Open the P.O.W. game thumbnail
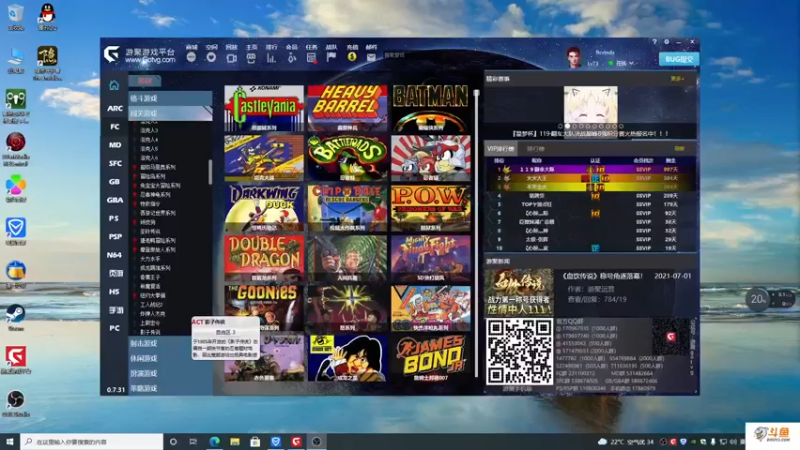The height and width of the screenshot is (450, 800). tap(431, 208)
